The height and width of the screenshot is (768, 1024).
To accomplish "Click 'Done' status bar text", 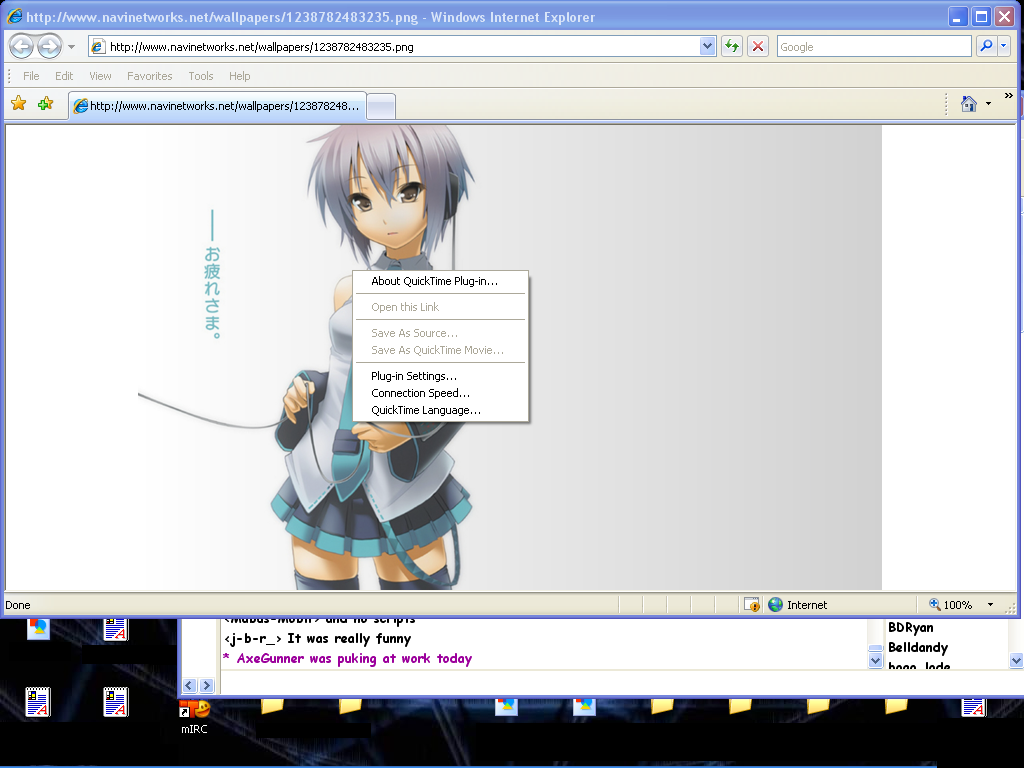I will pos(18,605).
